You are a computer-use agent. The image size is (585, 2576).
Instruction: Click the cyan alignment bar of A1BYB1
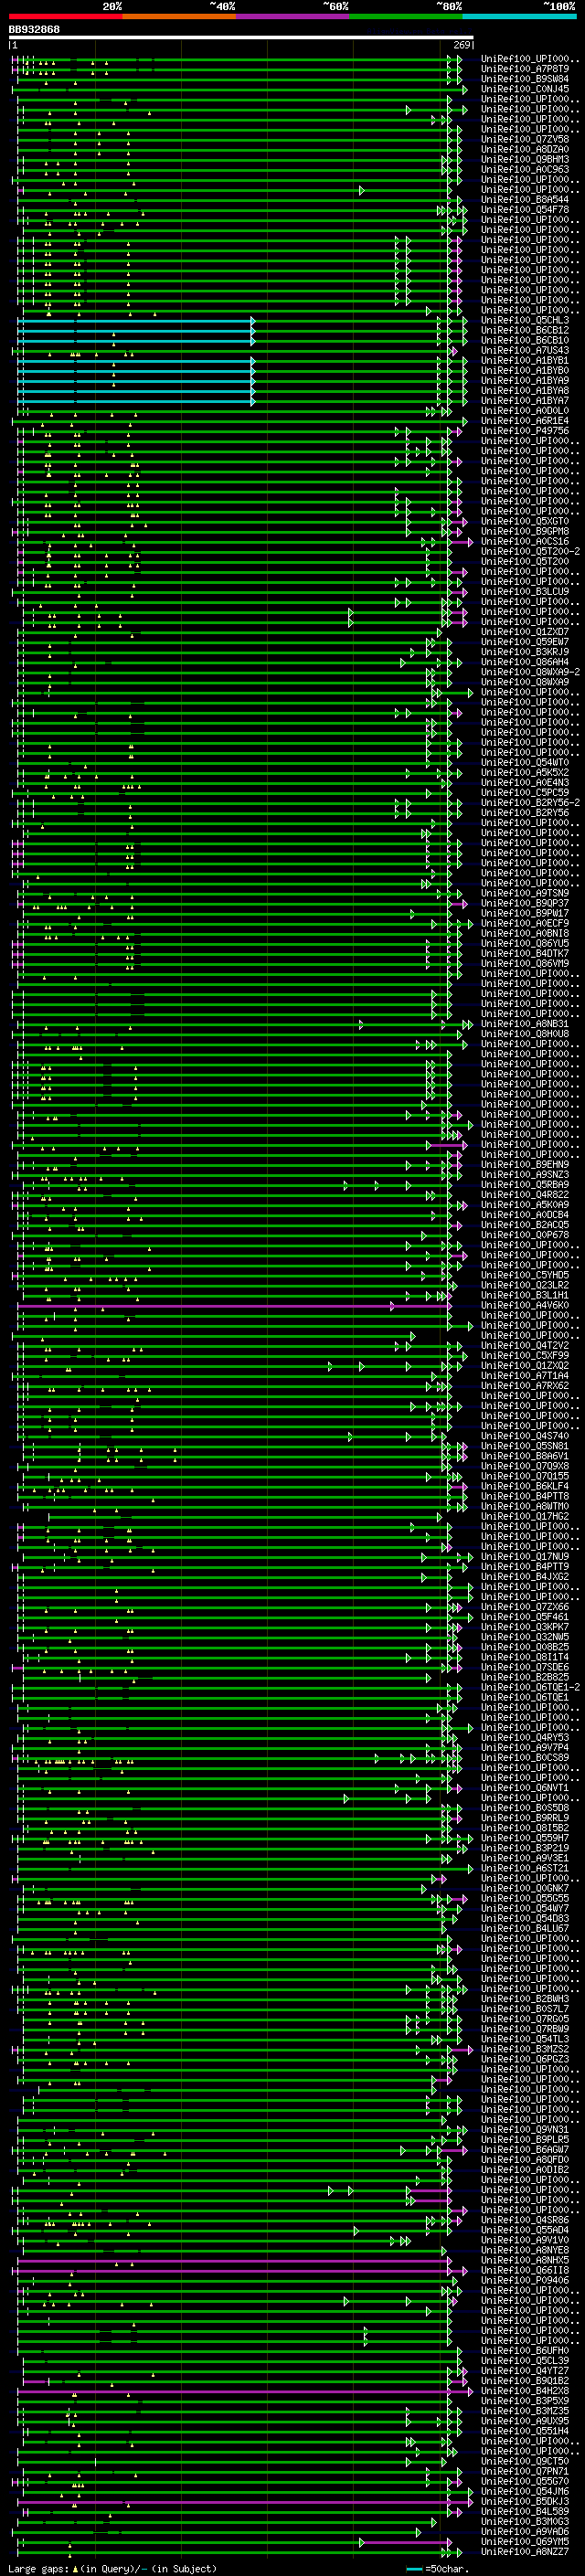point(135,361)
